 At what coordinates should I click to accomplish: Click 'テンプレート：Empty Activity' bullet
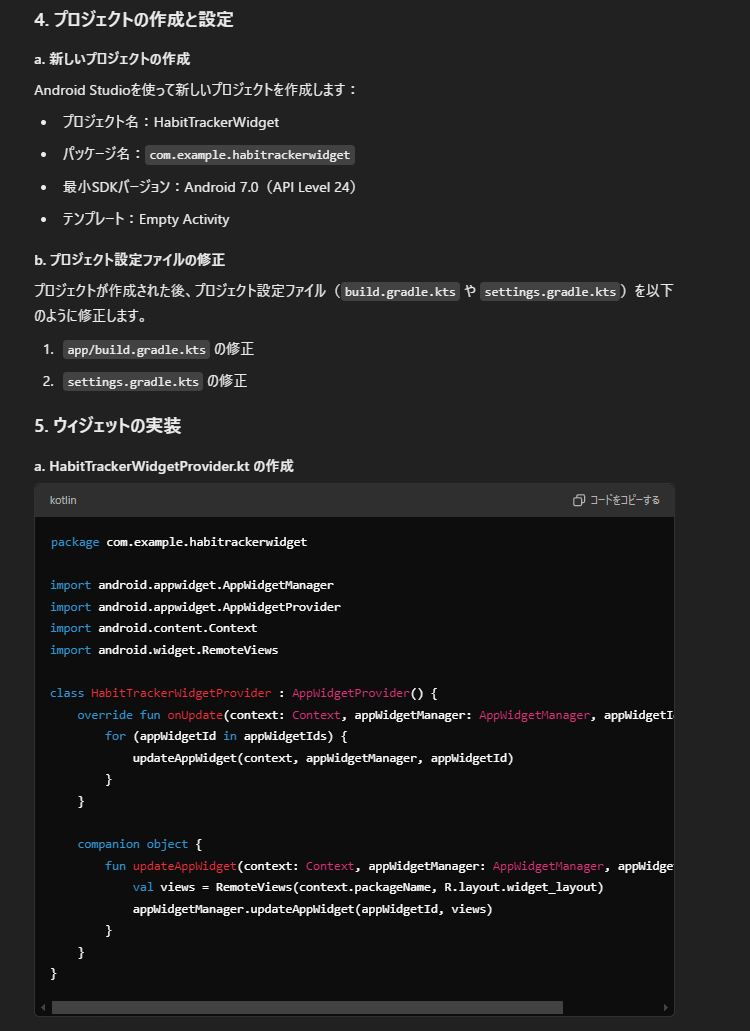(x=146, y=219)
